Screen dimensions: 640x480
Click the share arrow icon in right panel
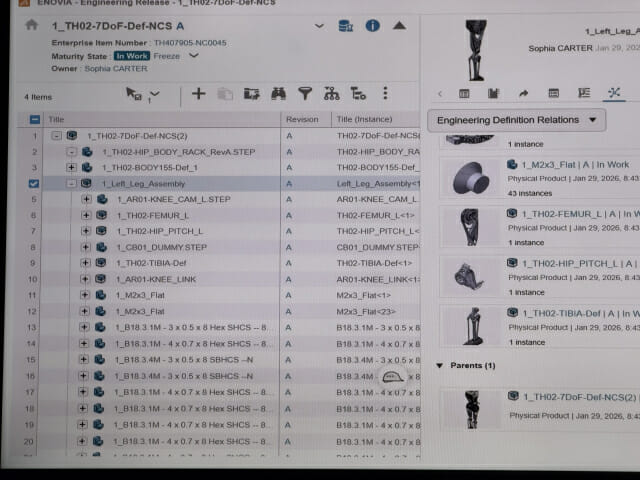[523, 93]
